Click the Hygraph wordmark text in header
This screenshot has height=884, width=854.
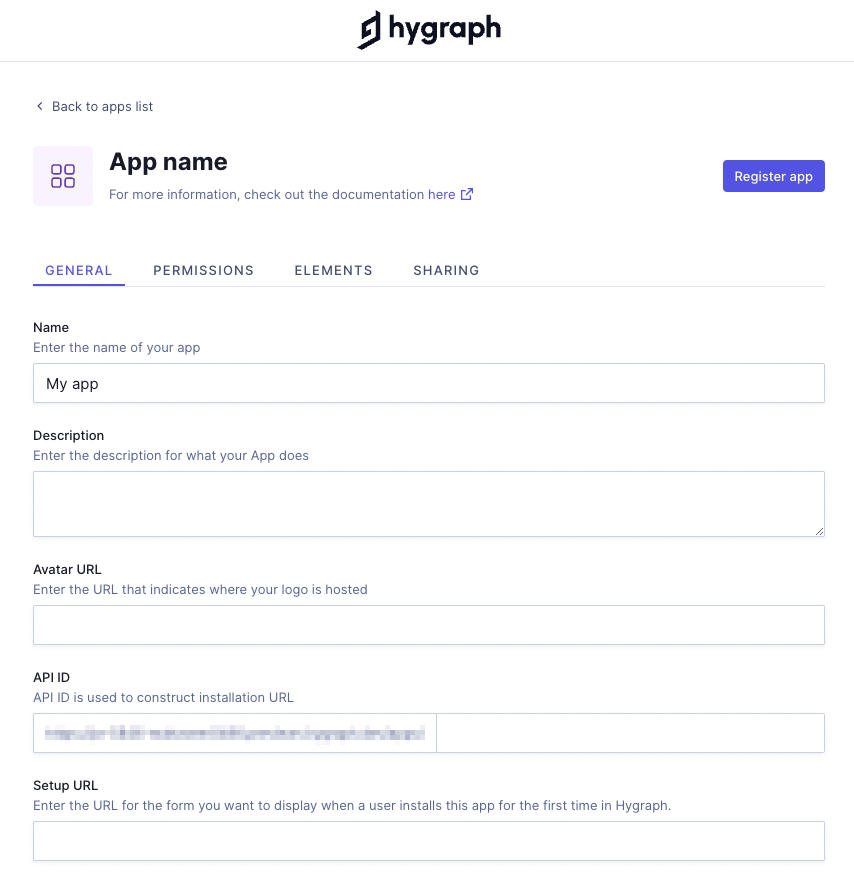[444, 29]
